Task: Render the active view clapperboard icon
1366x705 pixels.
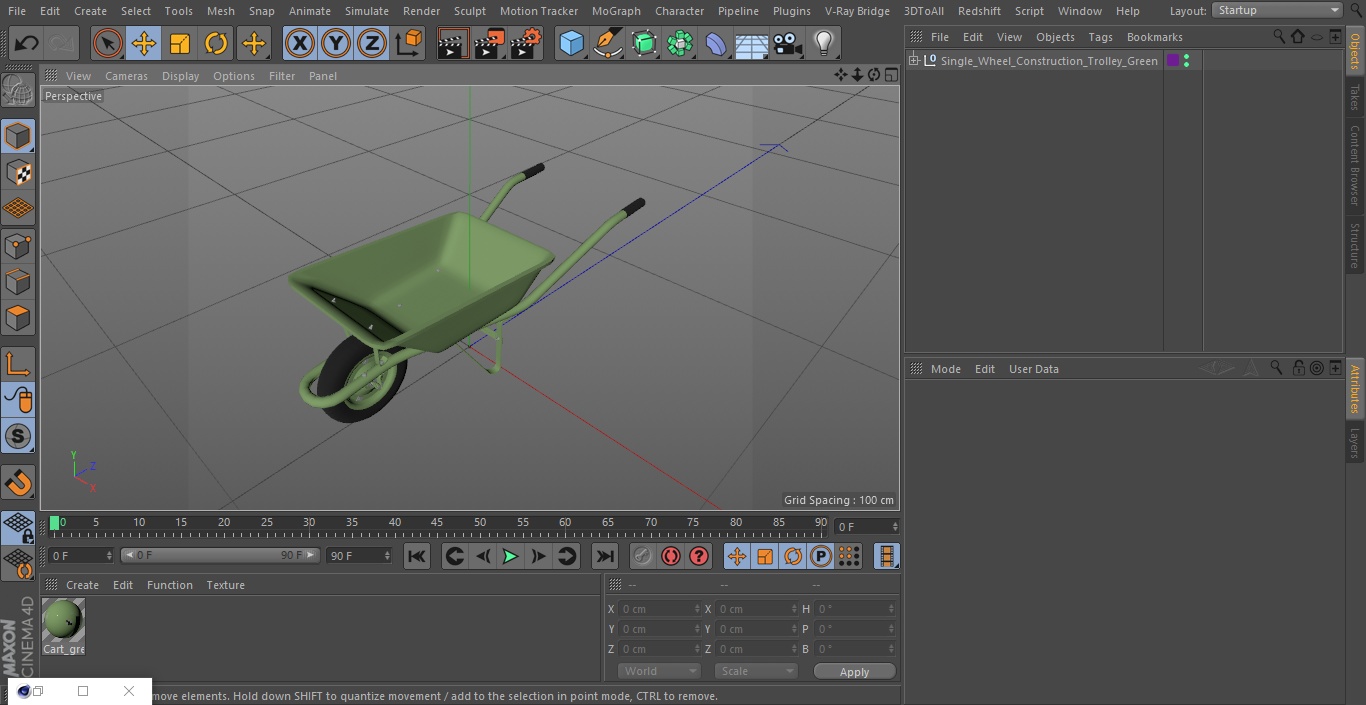Action: point(453,43)
